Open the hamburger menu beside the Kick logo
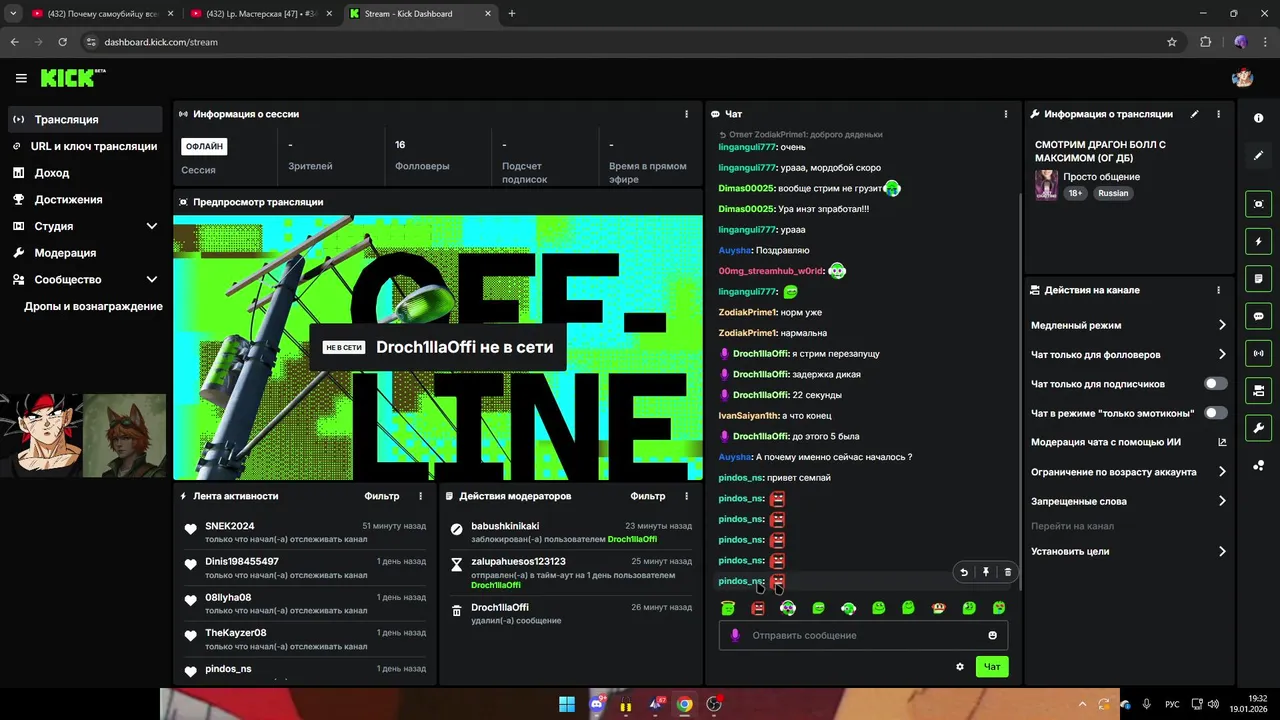This screenshot has height=720, width=1280. click(21, 78)
